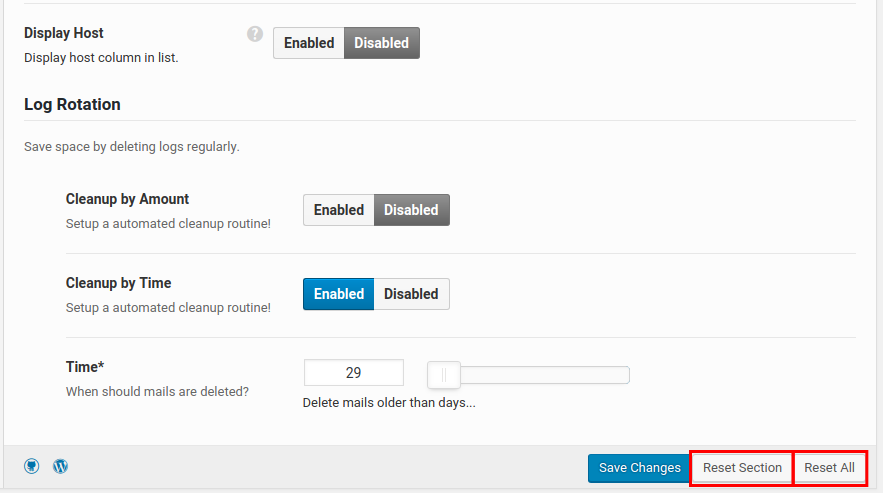This screenshot has height=493, width=883.
Task: Click the Log Rotation section heading
Action: pos(72,104)
